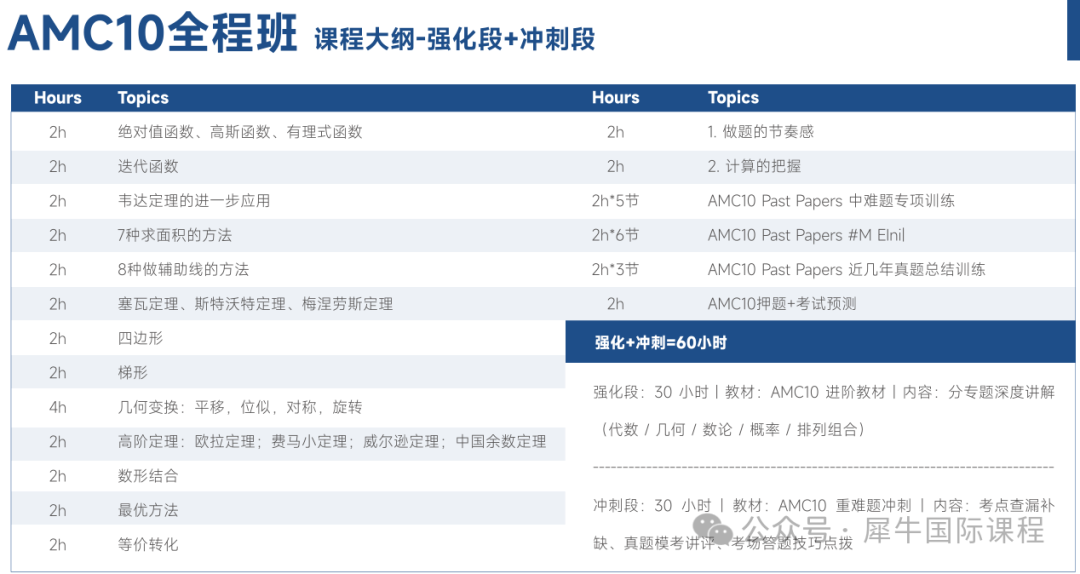Select the "7种求面积的方法" topic
This screenshot has width=1080, height=574.
pos(174,235)
